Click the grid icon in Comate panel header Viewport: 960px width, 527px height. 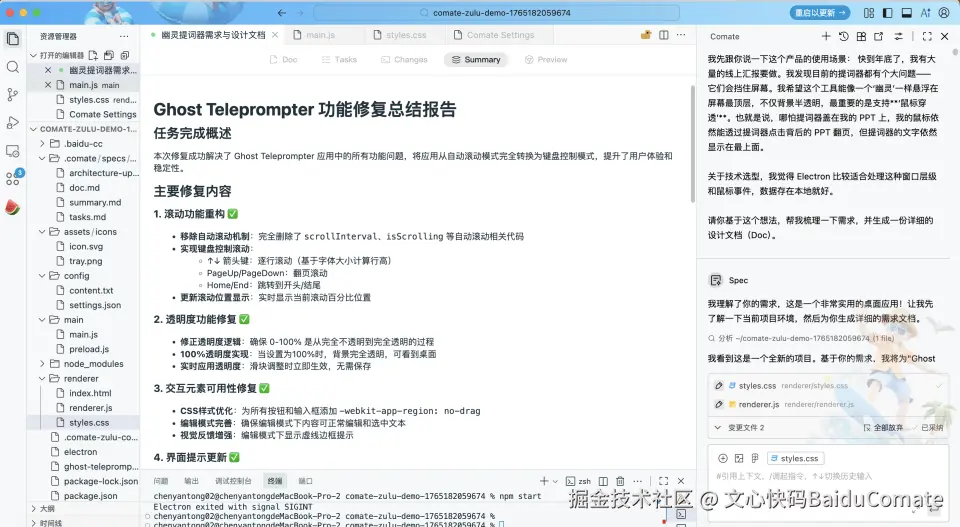861,36
